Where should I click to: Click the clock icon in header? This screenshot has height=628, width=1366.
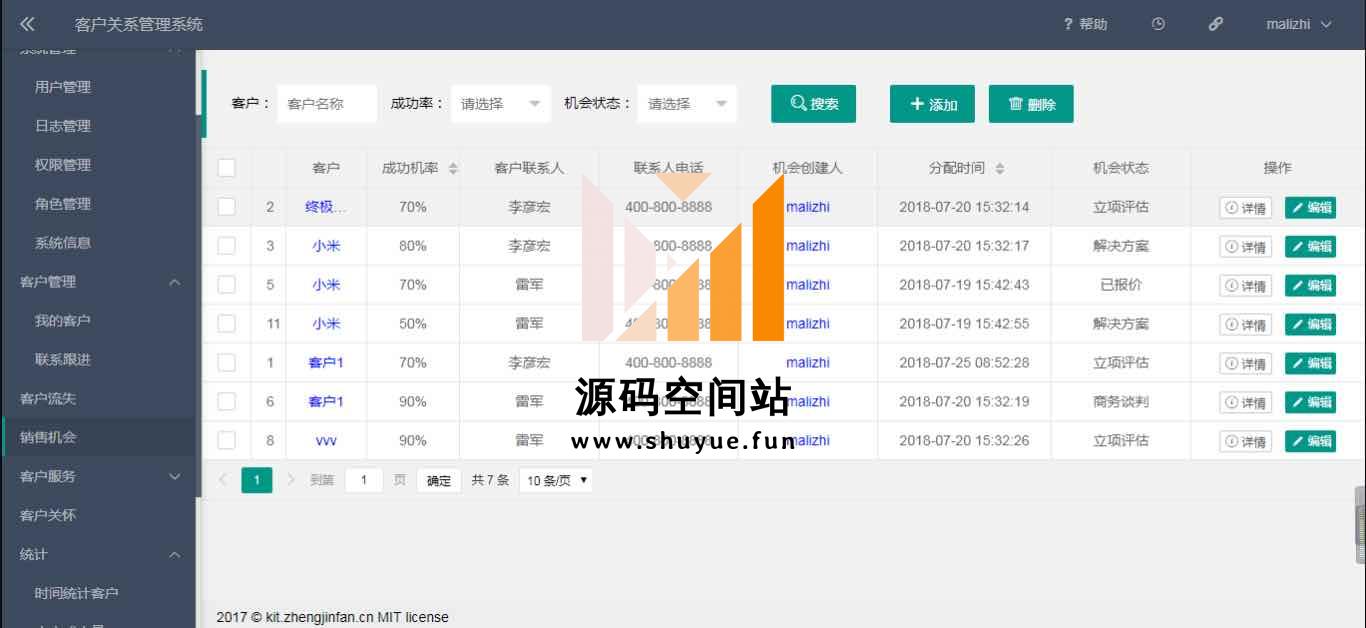pos(1158,24)
